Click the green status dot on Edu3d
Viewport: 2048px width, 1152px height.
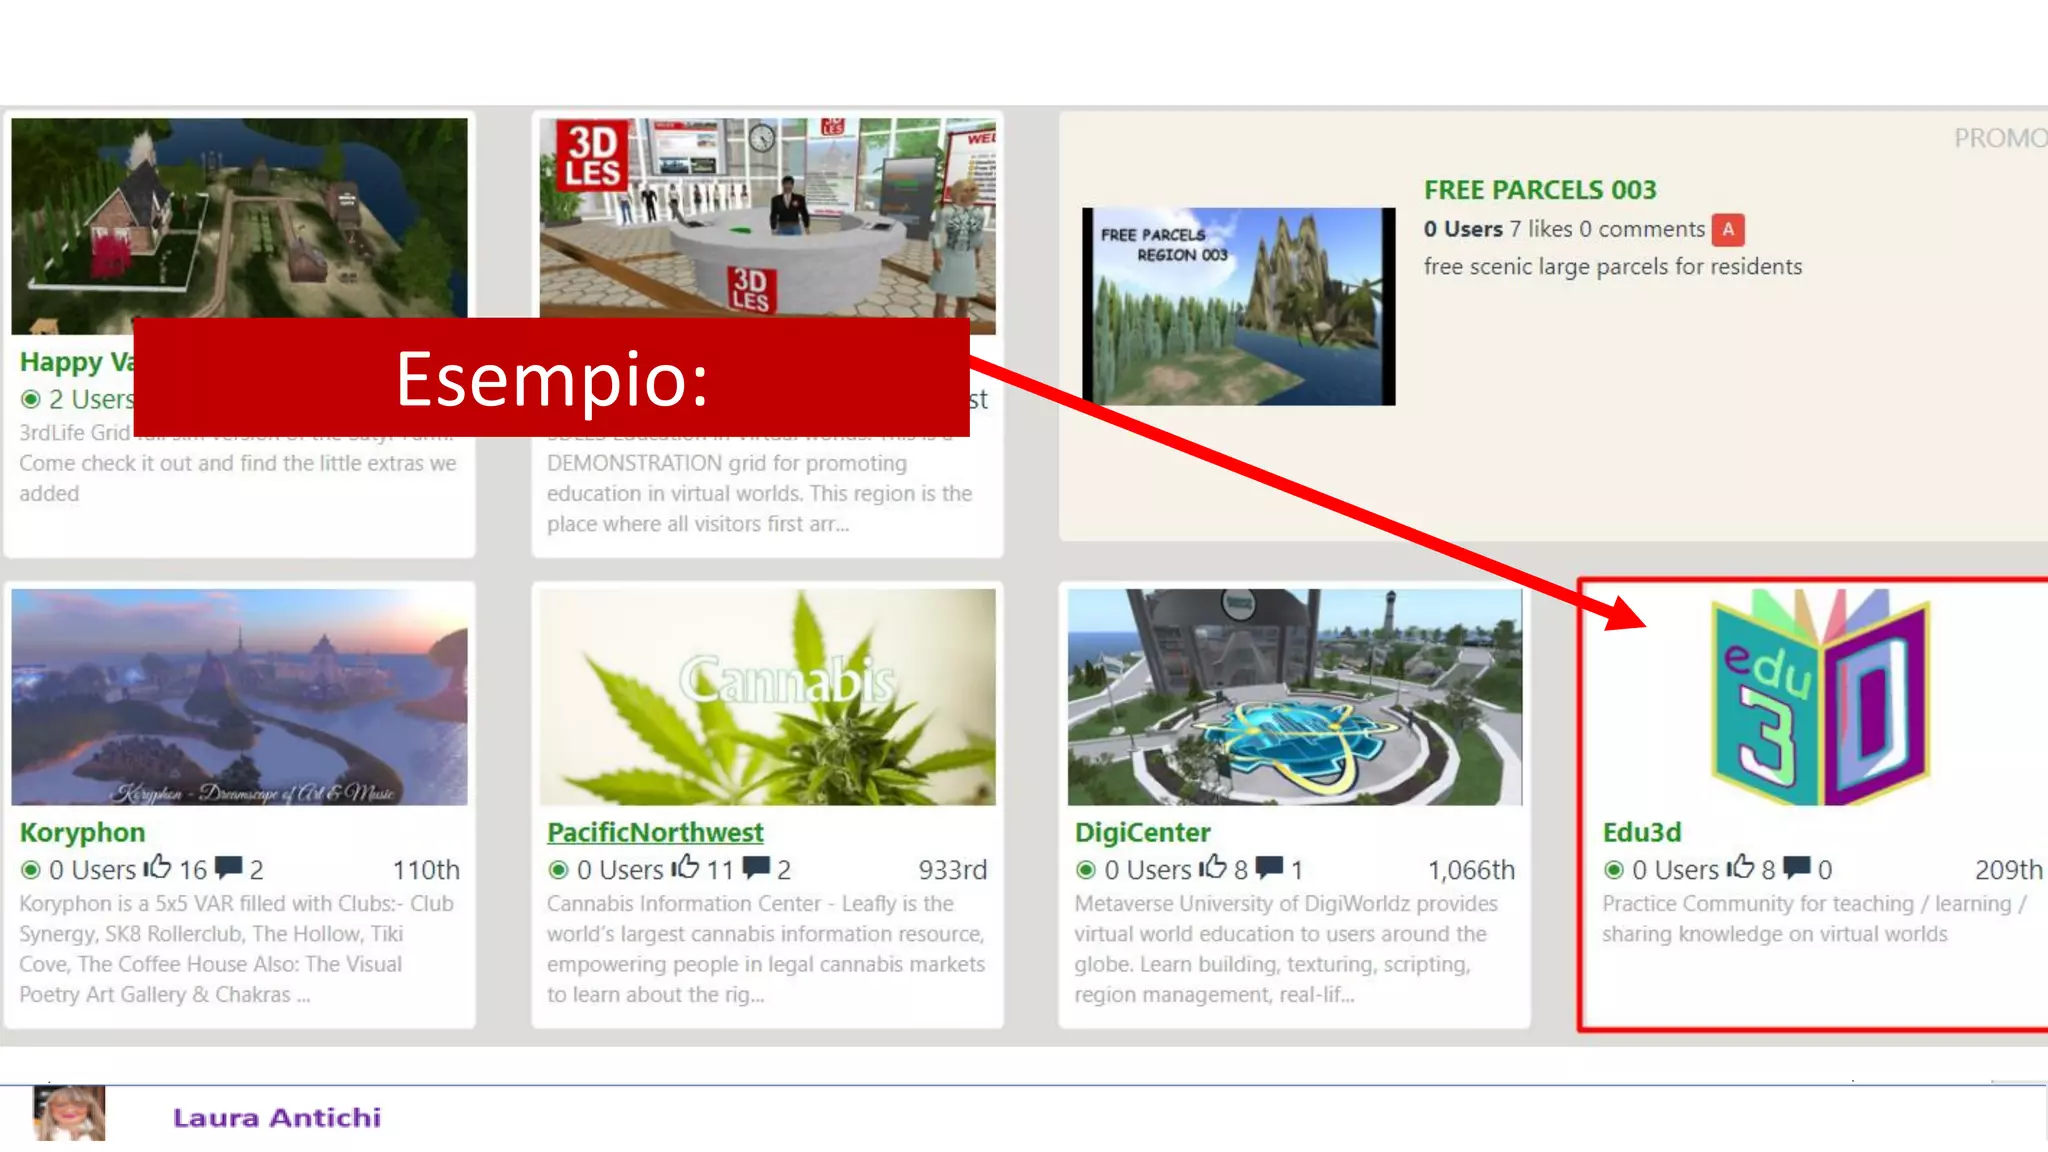coord(1613,870)
